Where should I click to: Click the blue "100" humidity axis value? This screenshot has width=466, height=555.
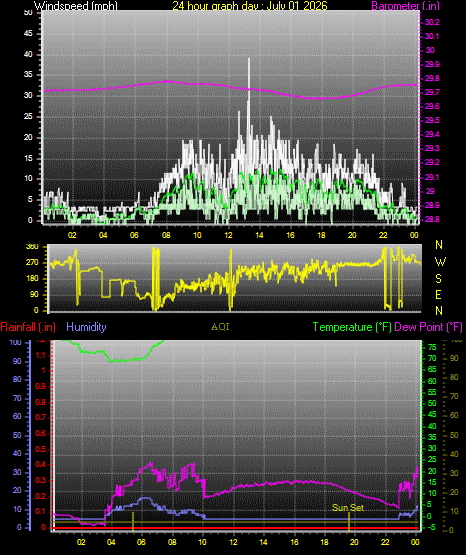[16, 343]
